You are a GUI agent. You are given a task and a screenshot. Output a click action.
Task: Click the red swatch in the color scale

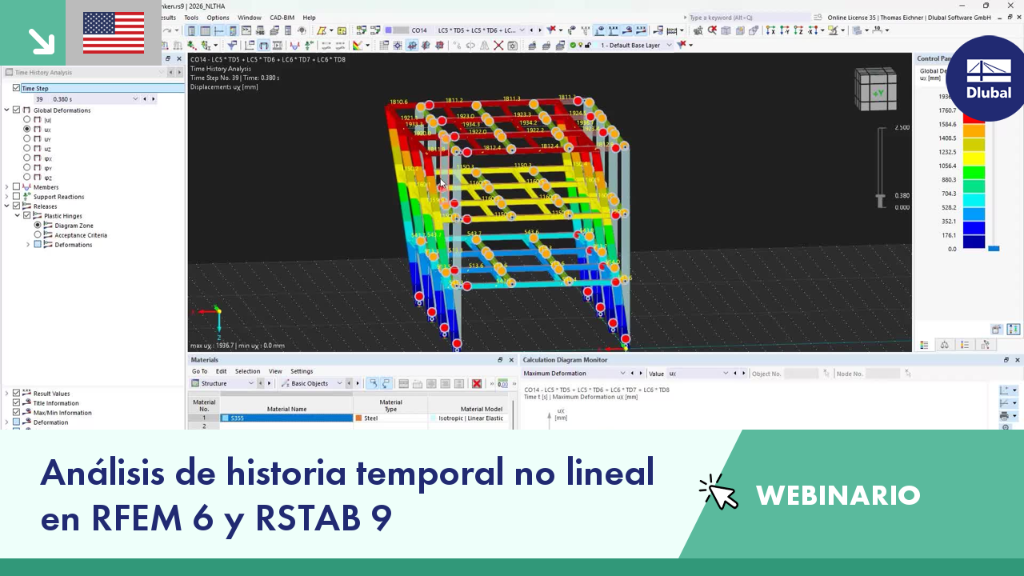pyautogui.click(x=973, y=116)
